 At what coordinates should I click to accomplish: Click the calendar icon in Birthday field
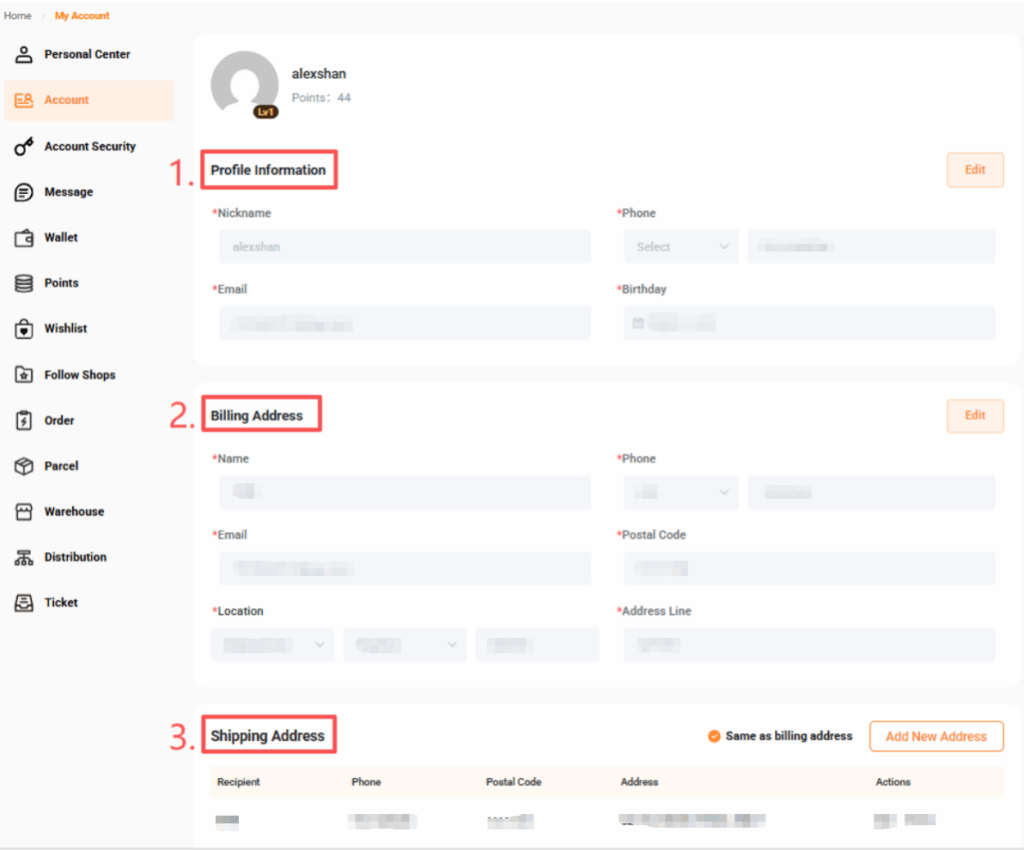tap(638, 323)
